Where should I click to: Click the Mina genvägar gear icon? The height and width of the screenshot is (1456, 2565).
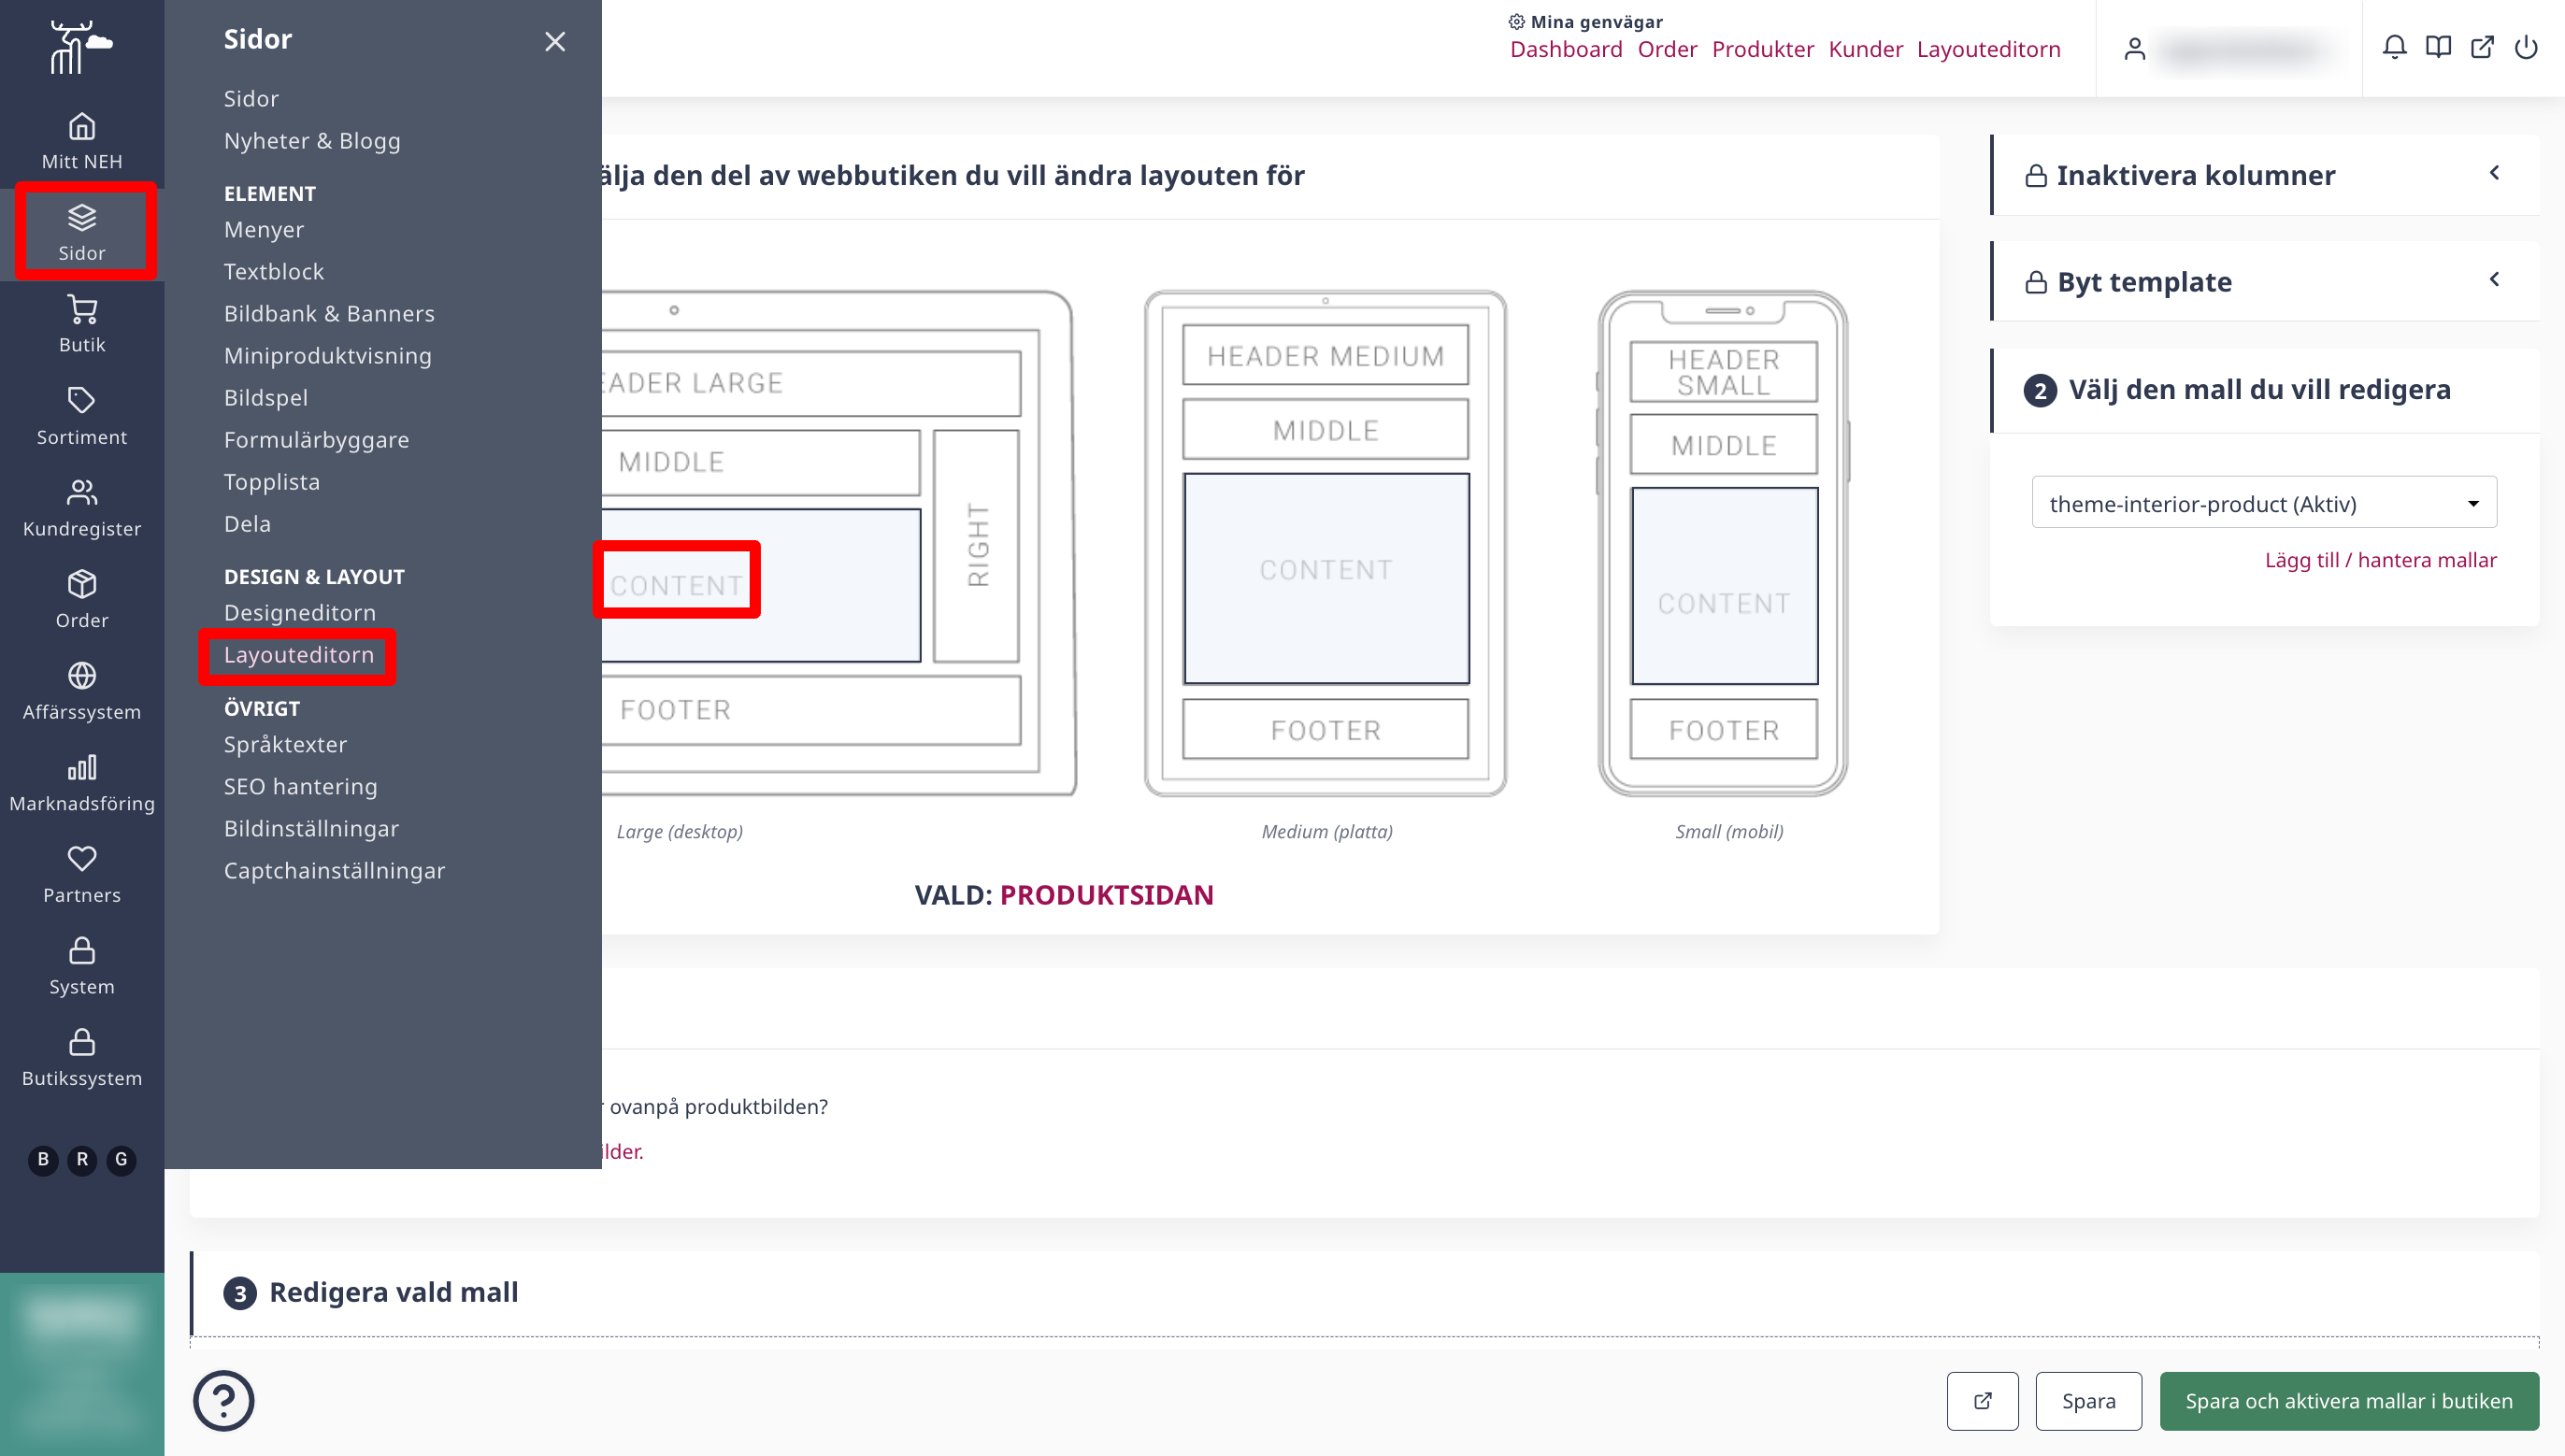(1516, 21)
